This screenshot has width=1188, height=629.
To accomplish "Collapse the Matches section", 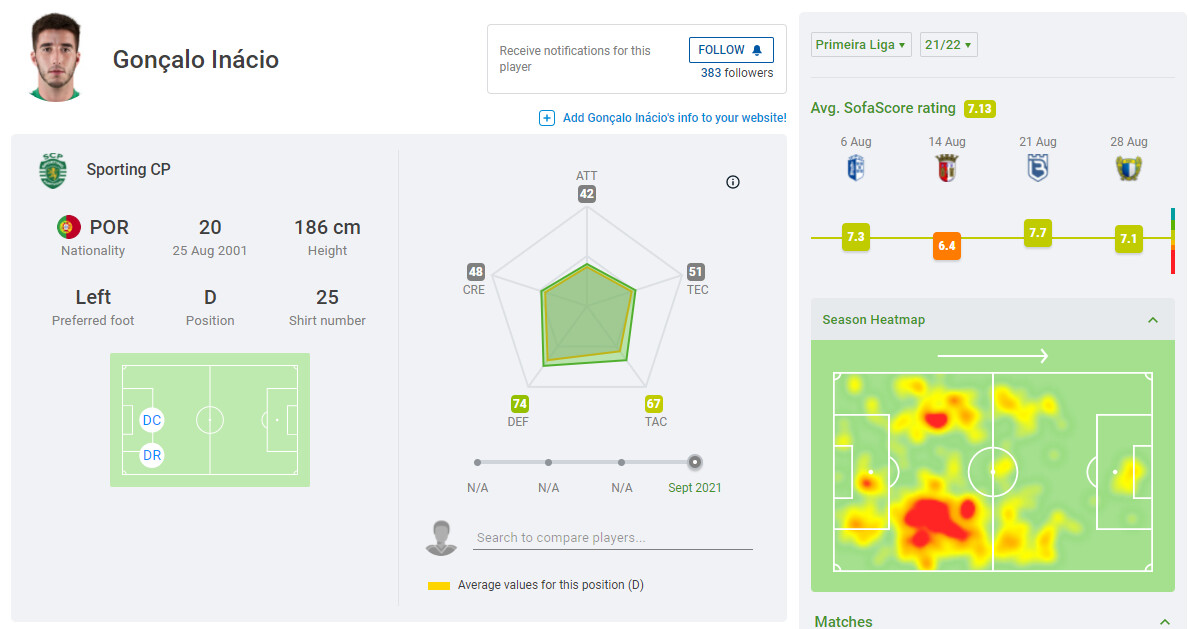I will click(x=1165, y=622).
